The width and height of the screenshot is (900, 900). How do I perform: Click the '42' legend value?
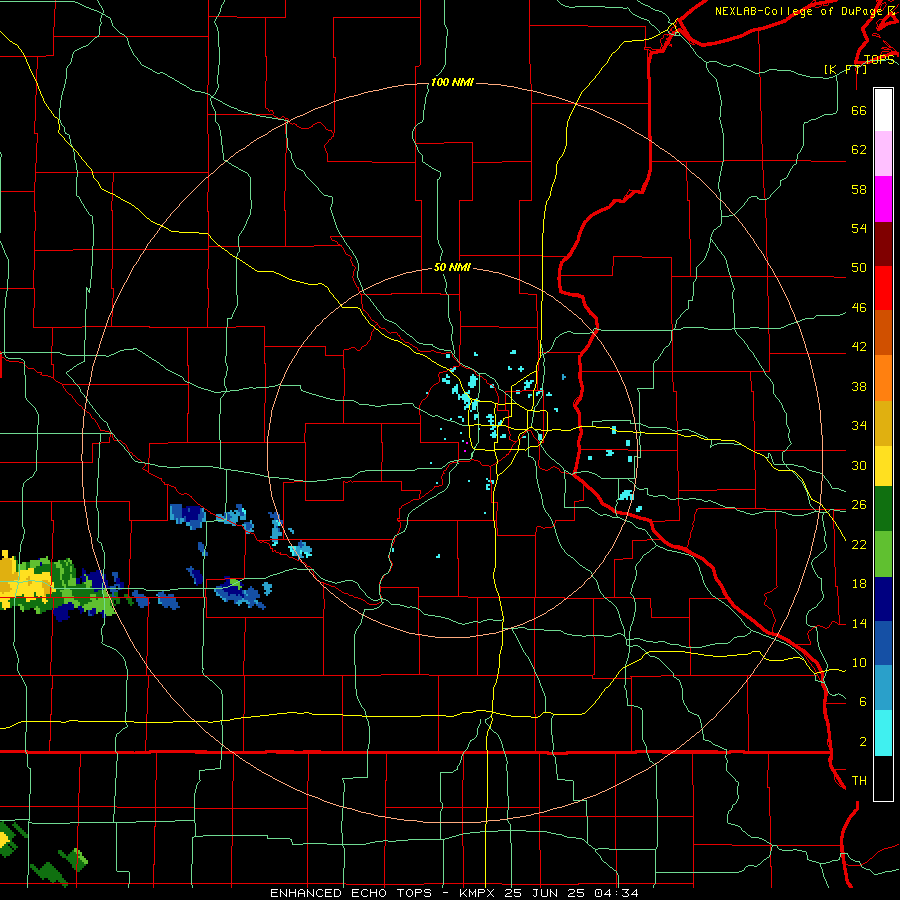[859, 347]
